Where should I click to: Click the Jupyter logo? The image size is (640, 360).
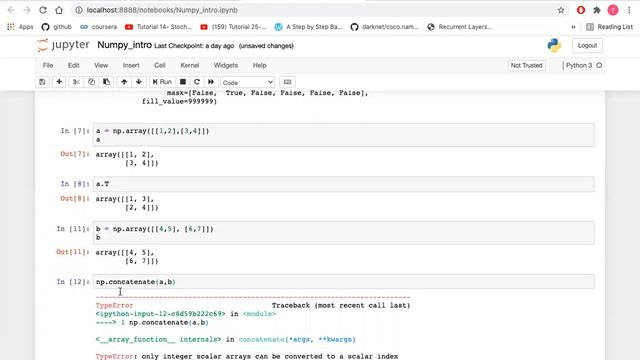[63, 45]
